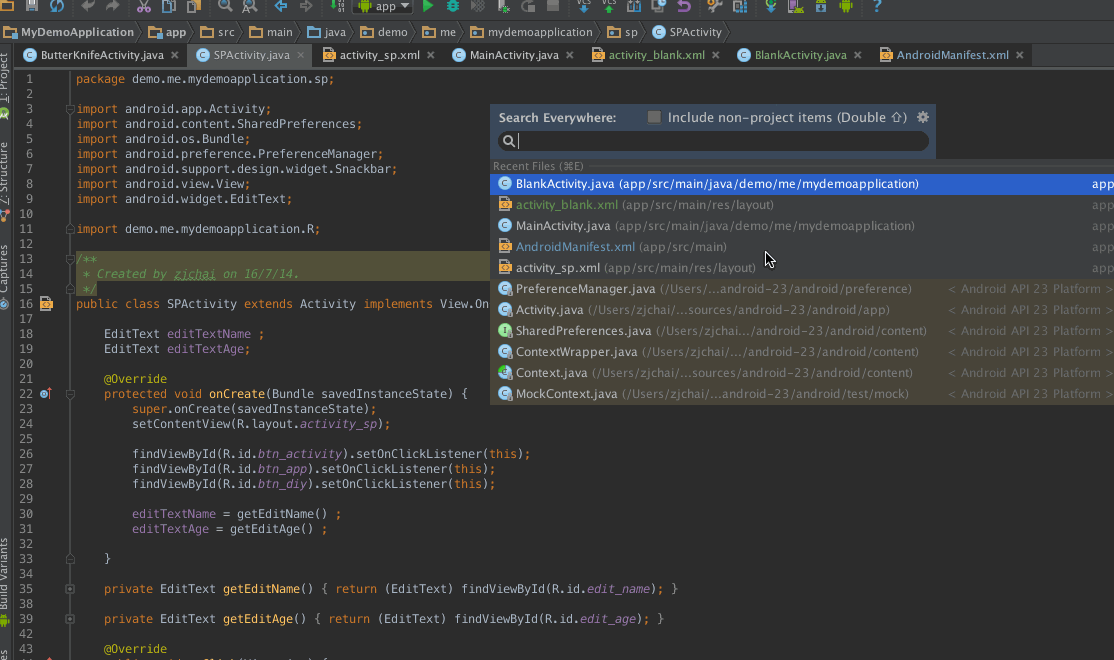Click the mydemoapplication breadcrumb
This screenshot has width=1114, height=660.
click(x=531, y=32)
